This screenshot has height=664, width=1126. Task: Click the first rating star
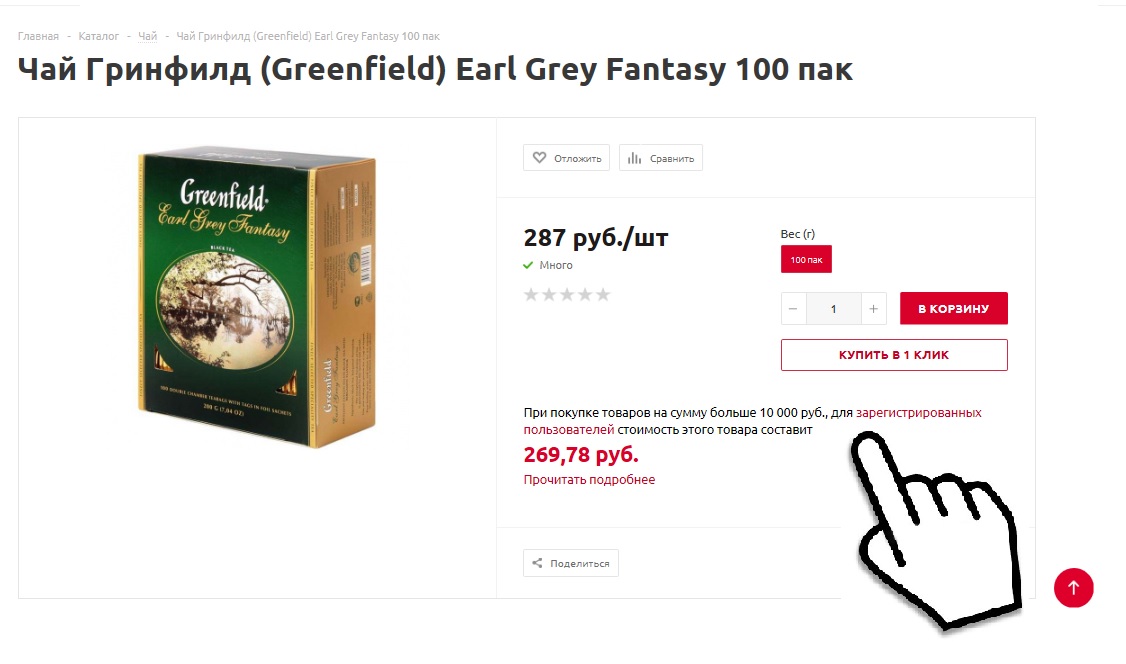pos(531,294)
